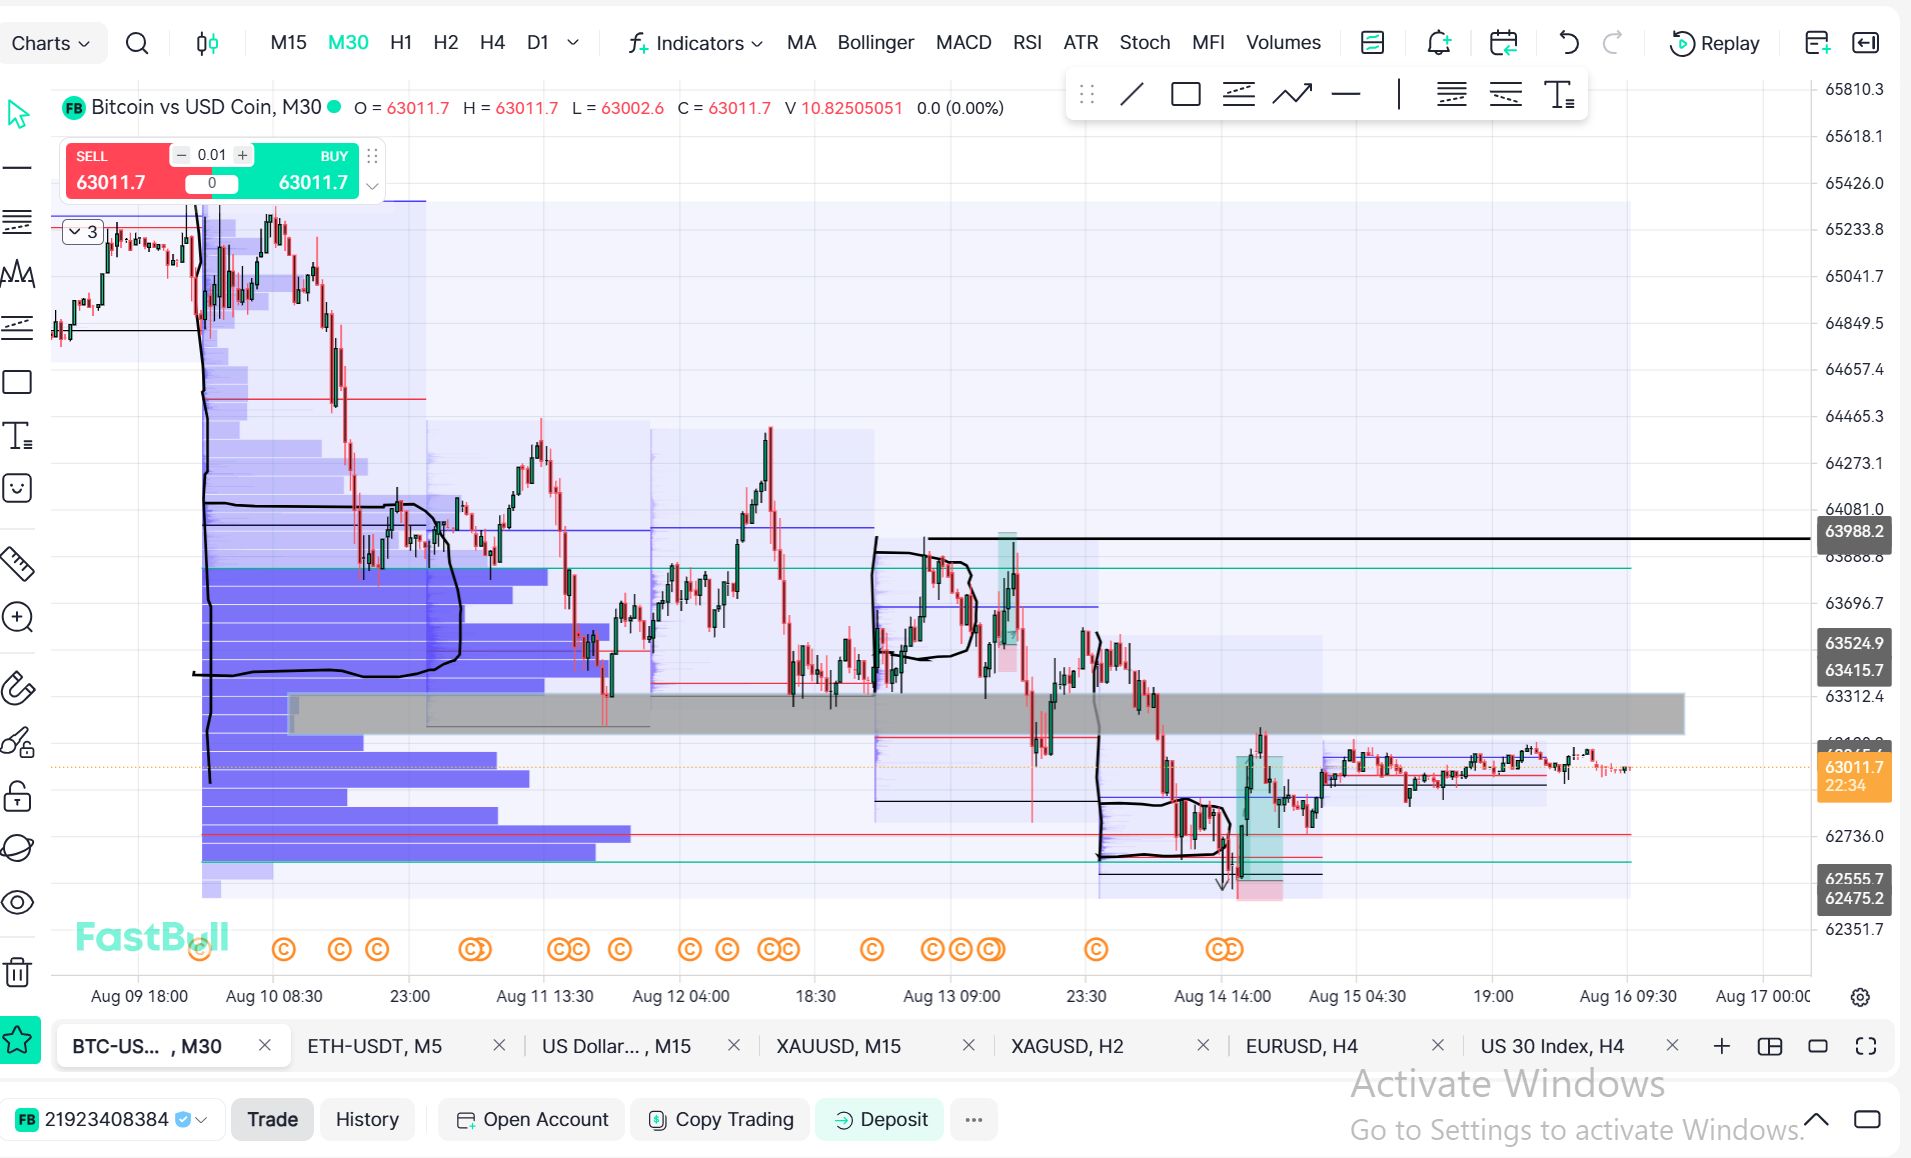
Task: Click the trash delete drawings icon
Action: coord(18,971)
